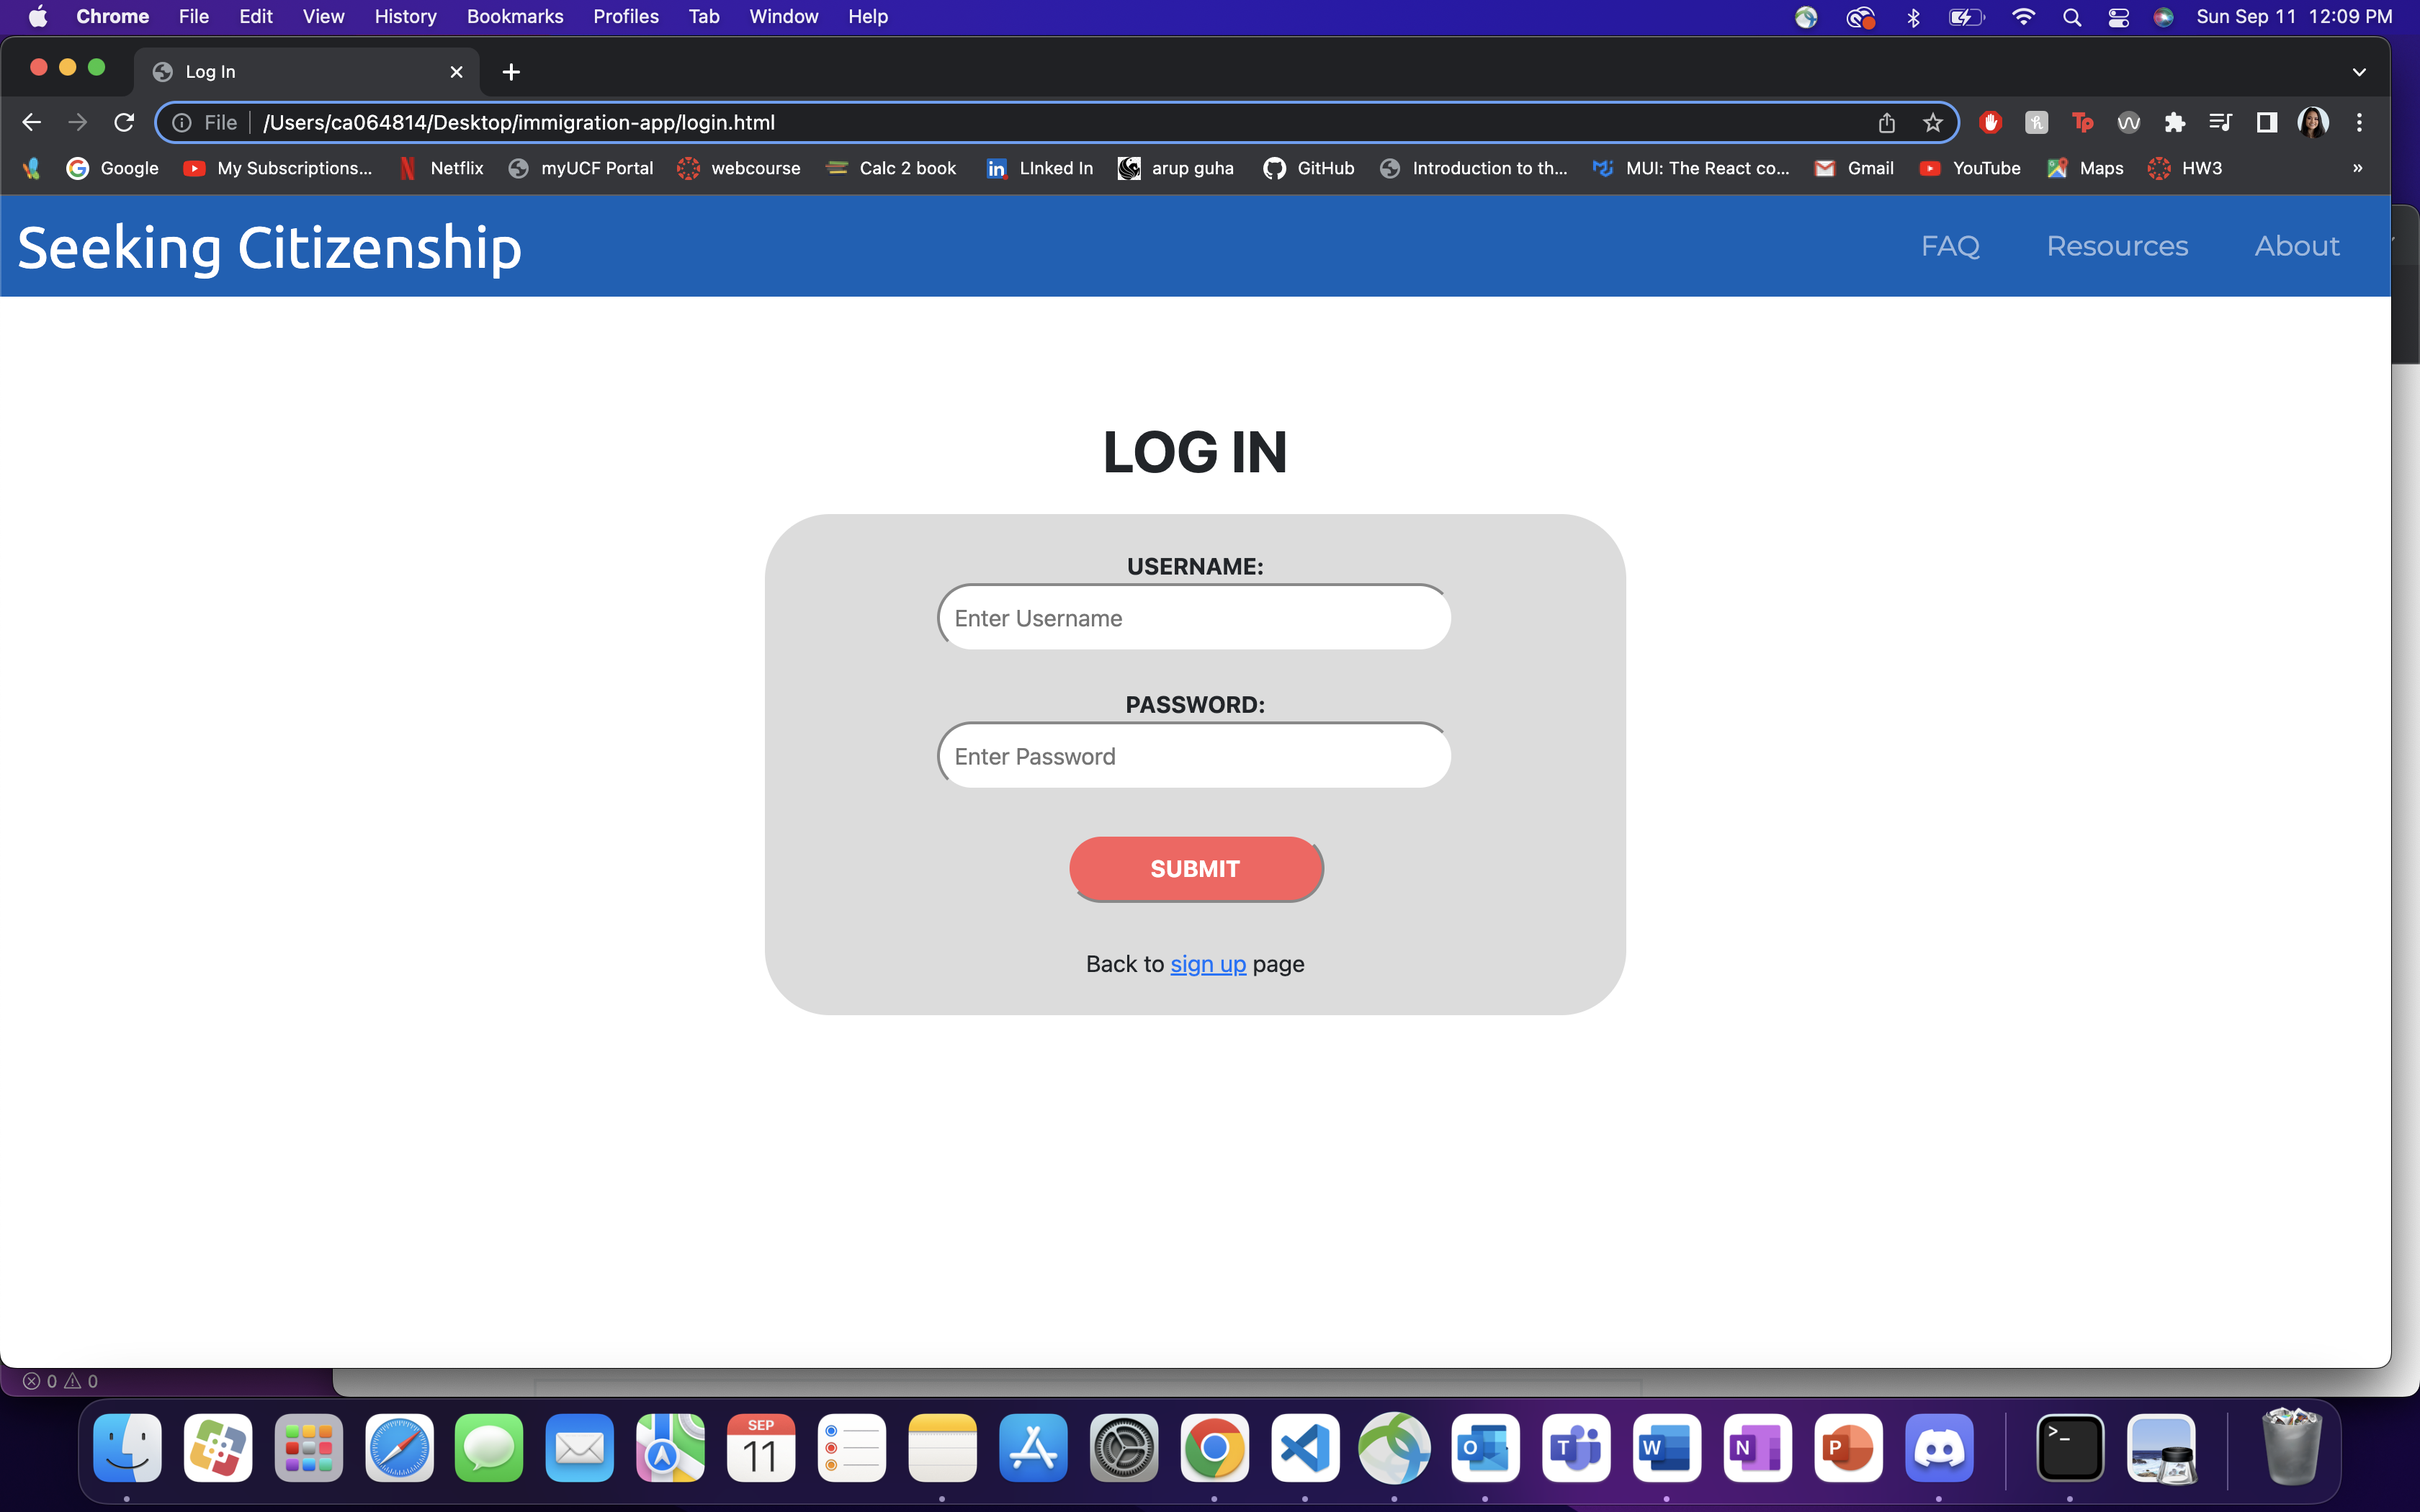Open a new browser tab

tap(511, 72)
